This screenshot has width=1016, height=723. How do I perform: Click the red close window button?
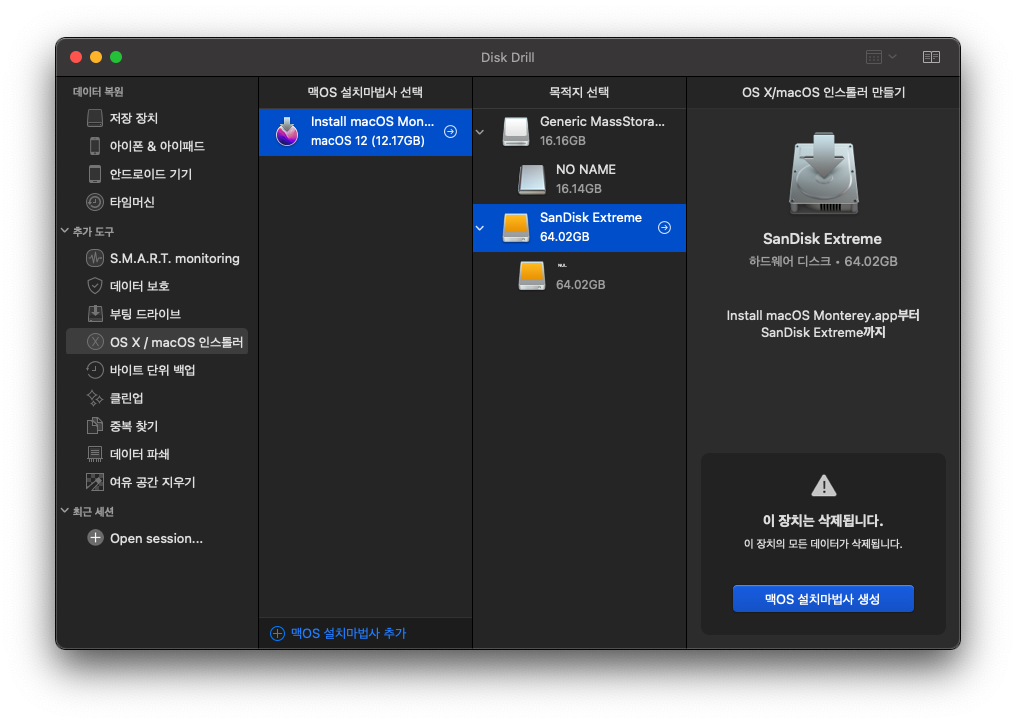pos(76,57)
